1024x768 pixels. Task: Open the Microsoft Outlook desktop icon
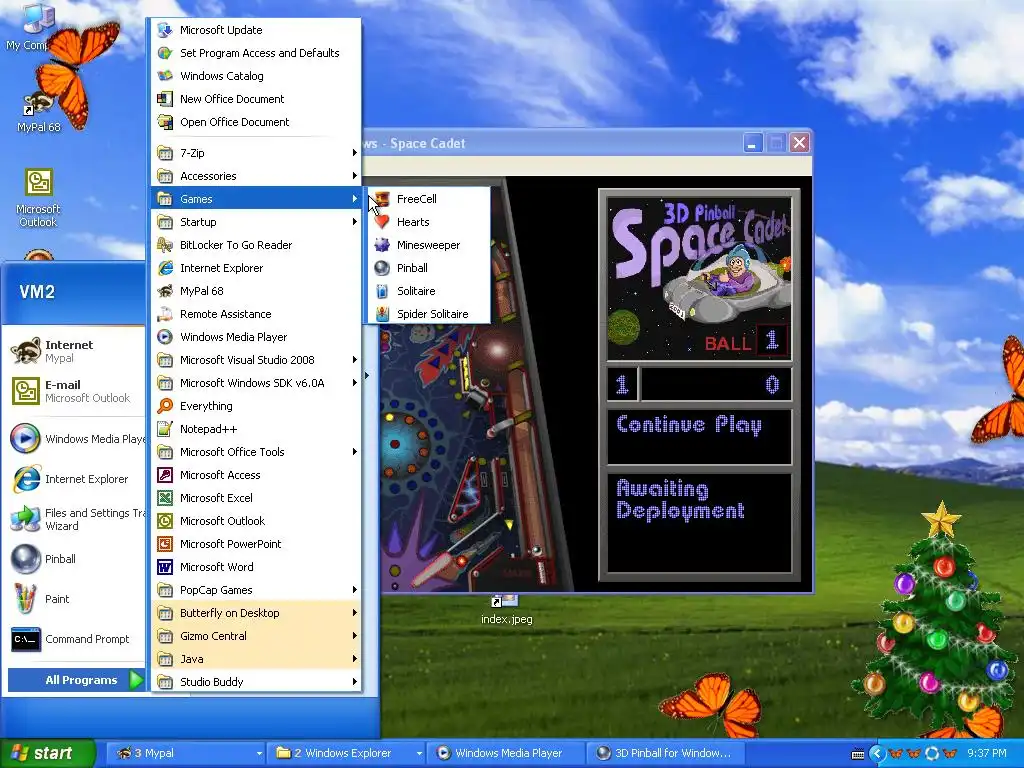coord(39,183)
